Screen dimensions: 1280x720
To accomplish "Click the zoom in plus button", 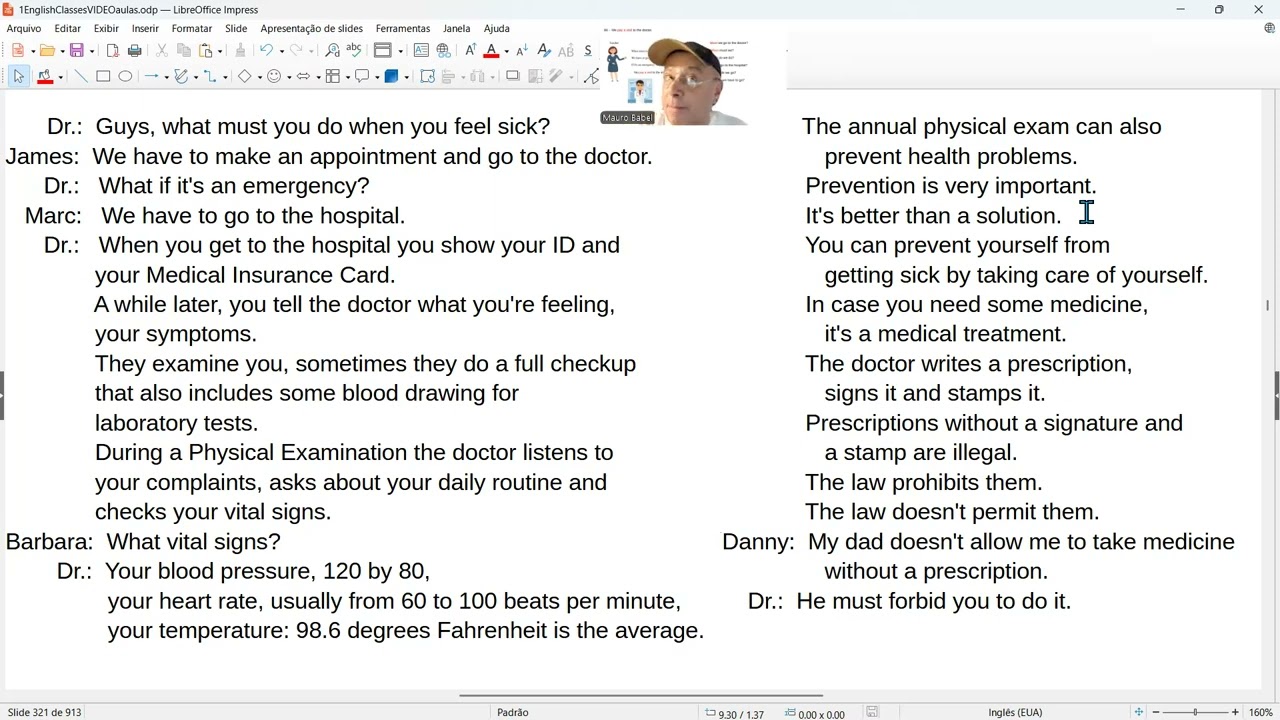I will point(1235,712).
